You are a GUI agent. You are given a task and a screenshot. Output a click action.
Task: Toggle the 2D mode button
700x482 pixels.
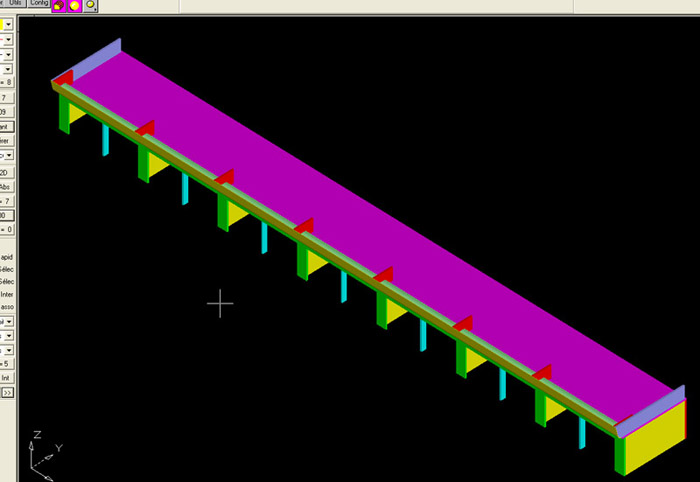pyautogui.click(x=6, y=171)
